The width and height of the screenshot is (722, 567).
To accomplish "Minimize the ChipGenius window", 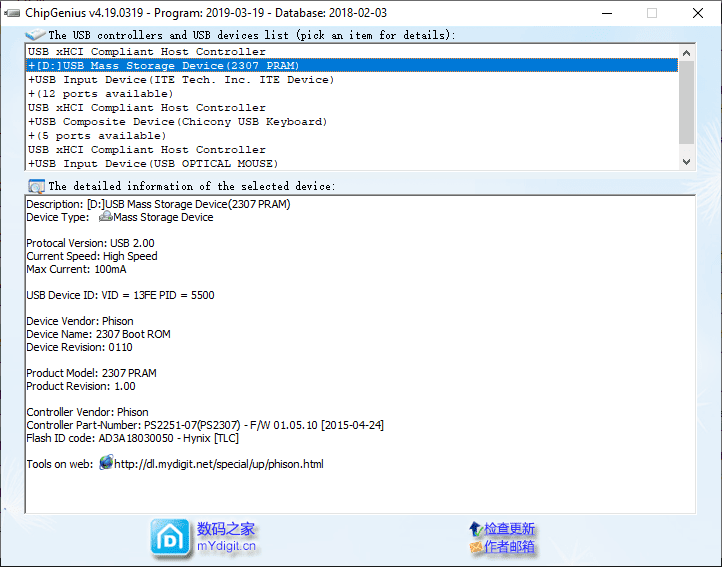I will pos(607,13).
